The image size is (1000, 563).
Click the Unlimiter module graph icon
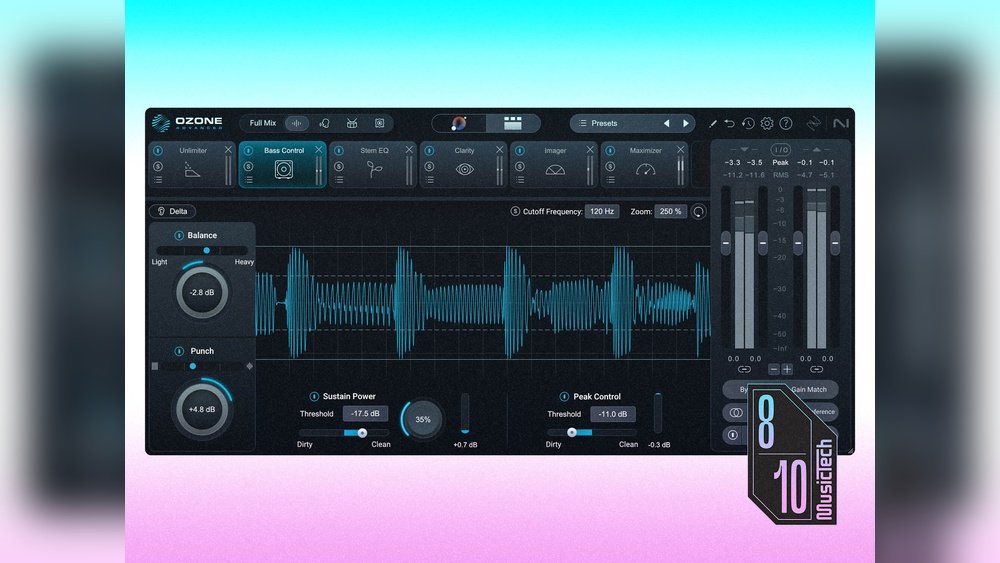click(x=192, y=170)
